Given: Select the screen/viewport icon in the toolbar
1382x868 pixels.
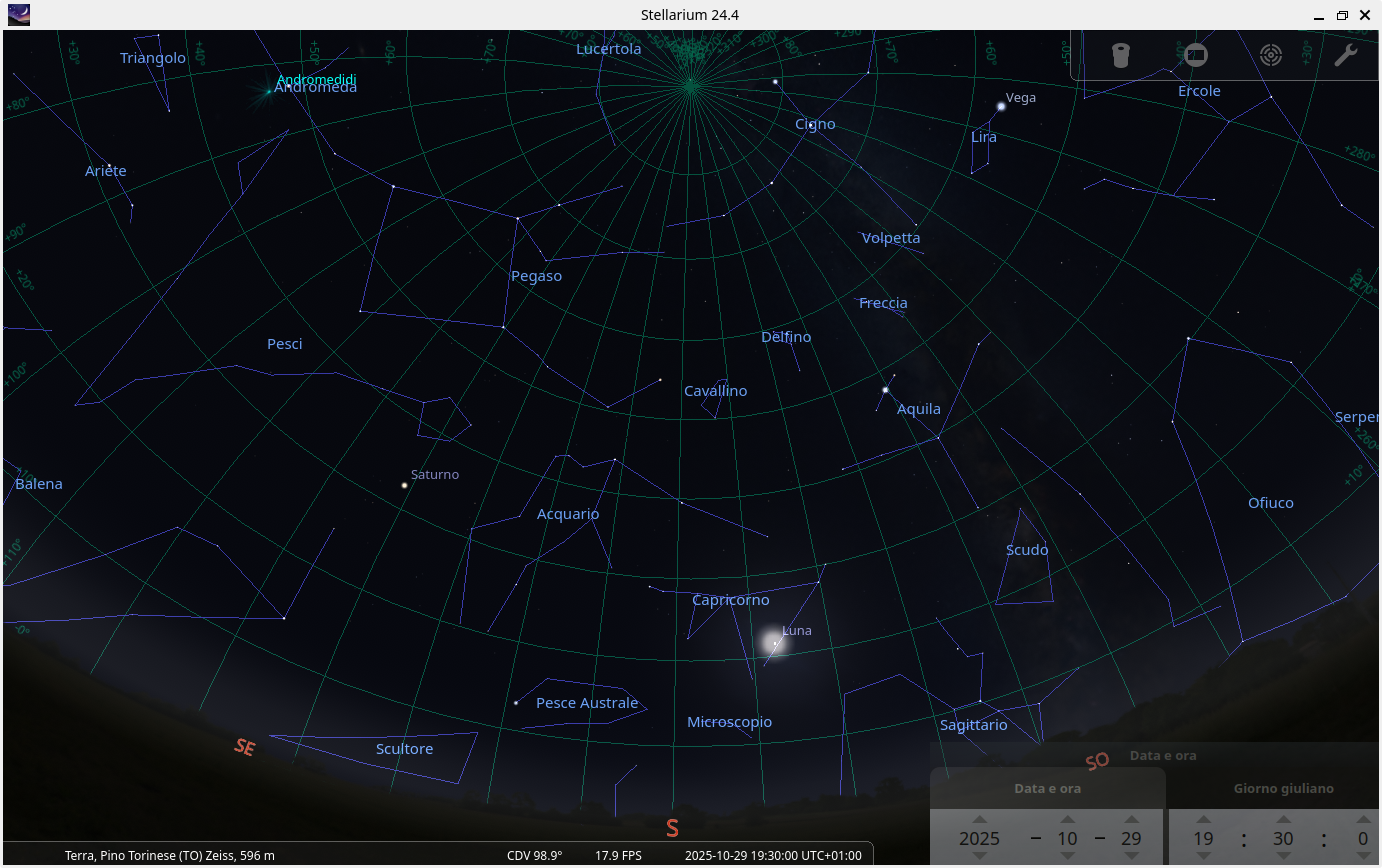Looking at the screenshot, I should pyautogui.click(x=1195, y=55).
